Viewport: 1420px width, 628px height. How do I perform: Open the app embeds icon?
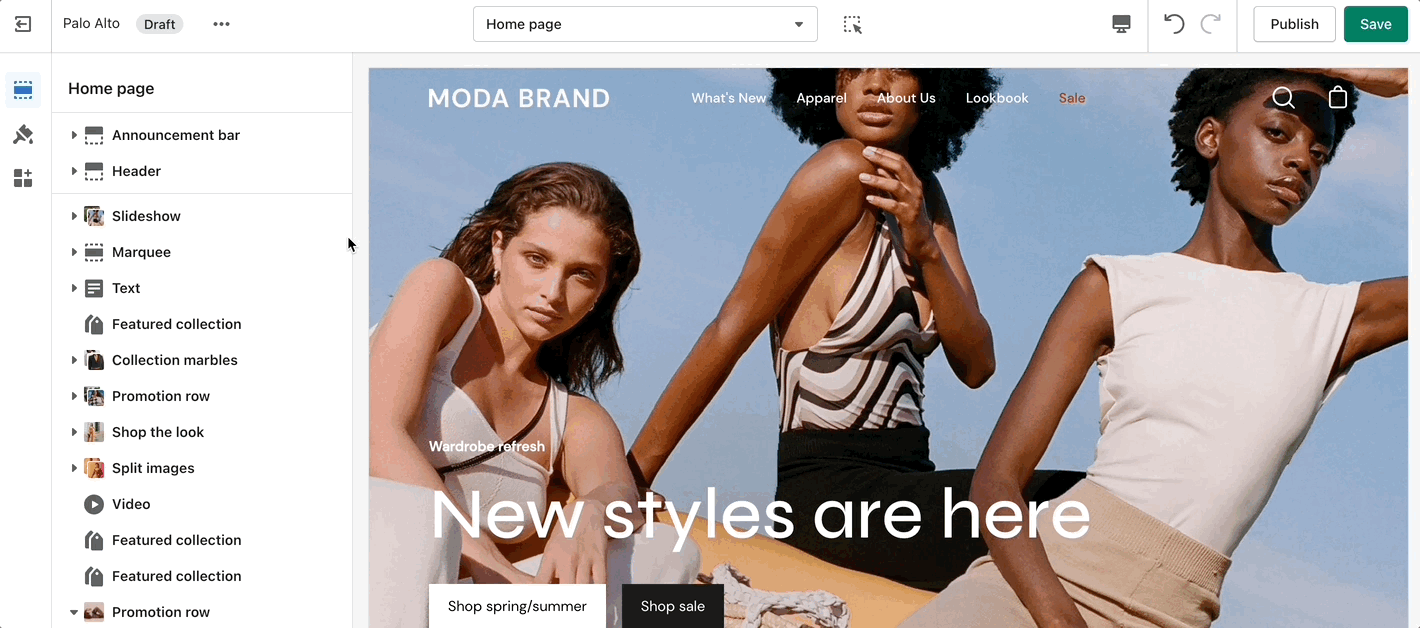pos(23,179)
